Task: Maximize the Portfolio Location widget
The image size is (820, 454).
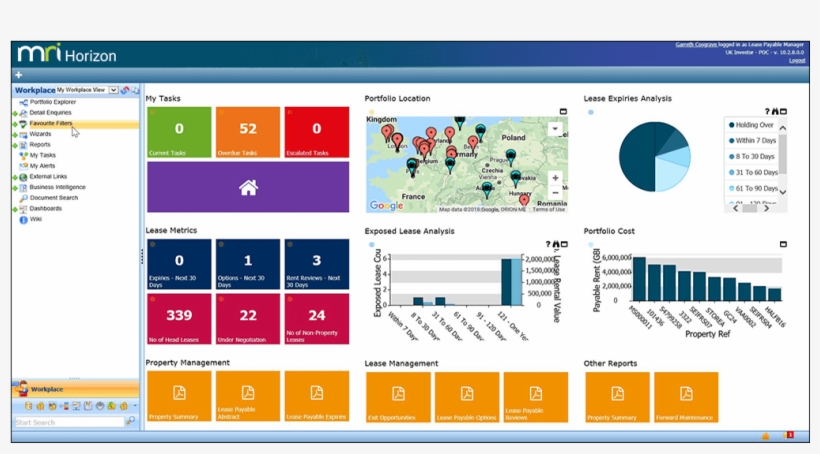Action: 563,111
